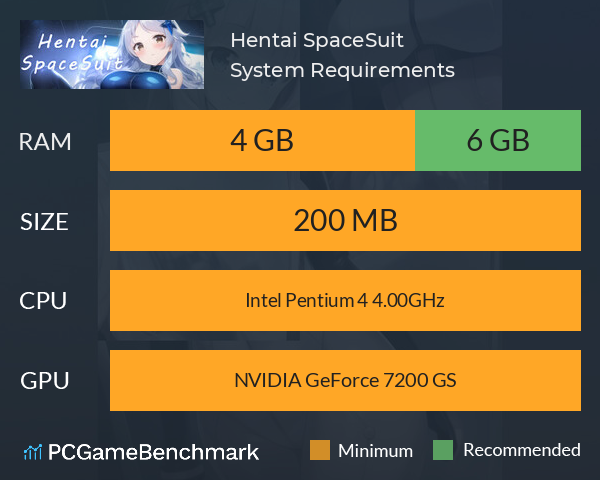This screenshot has width=600, height=480.
Task: Click the anime character face in thumbnail
Action: point(151,46)
